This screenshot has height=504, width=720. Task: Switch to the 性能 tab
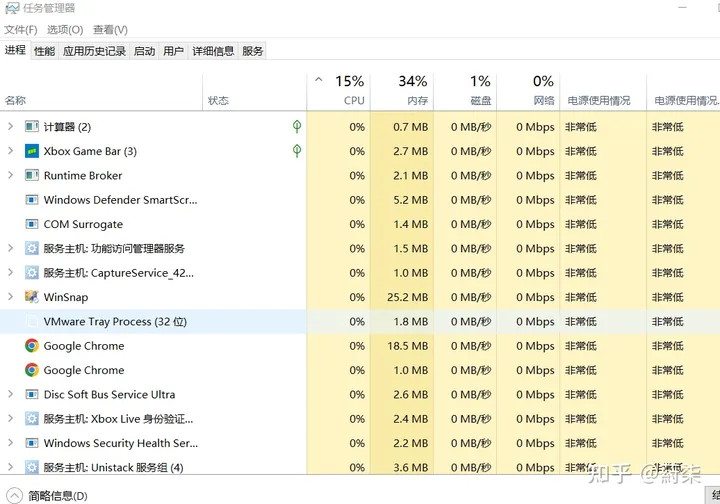coord(45,51)
